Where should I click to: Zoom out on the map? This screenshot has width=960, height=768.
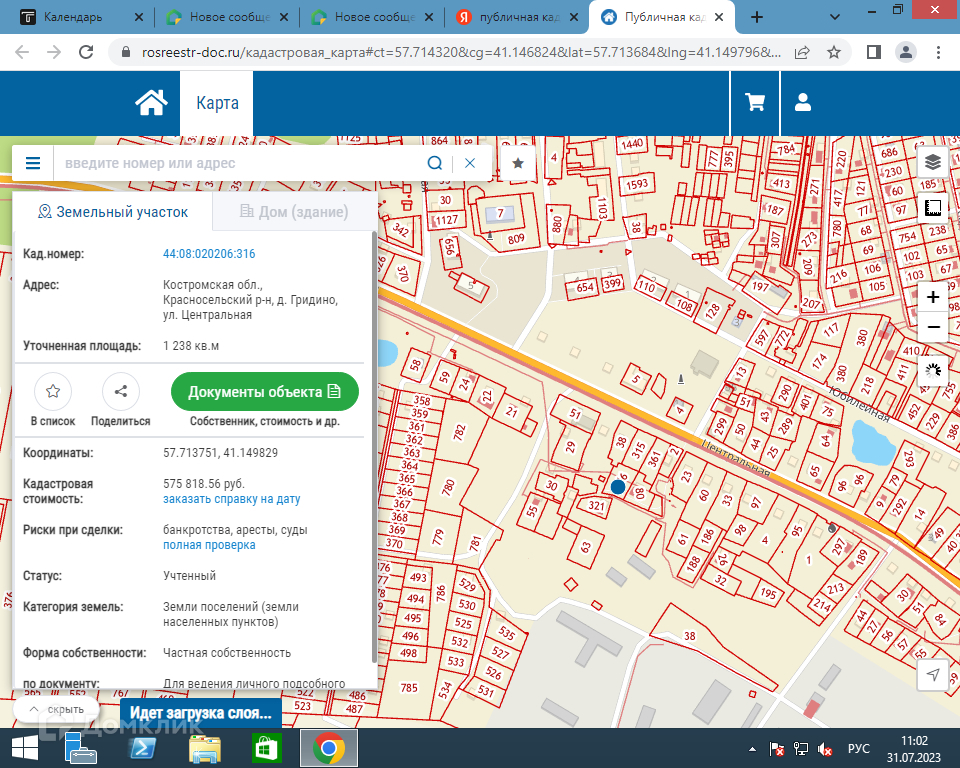932,327
